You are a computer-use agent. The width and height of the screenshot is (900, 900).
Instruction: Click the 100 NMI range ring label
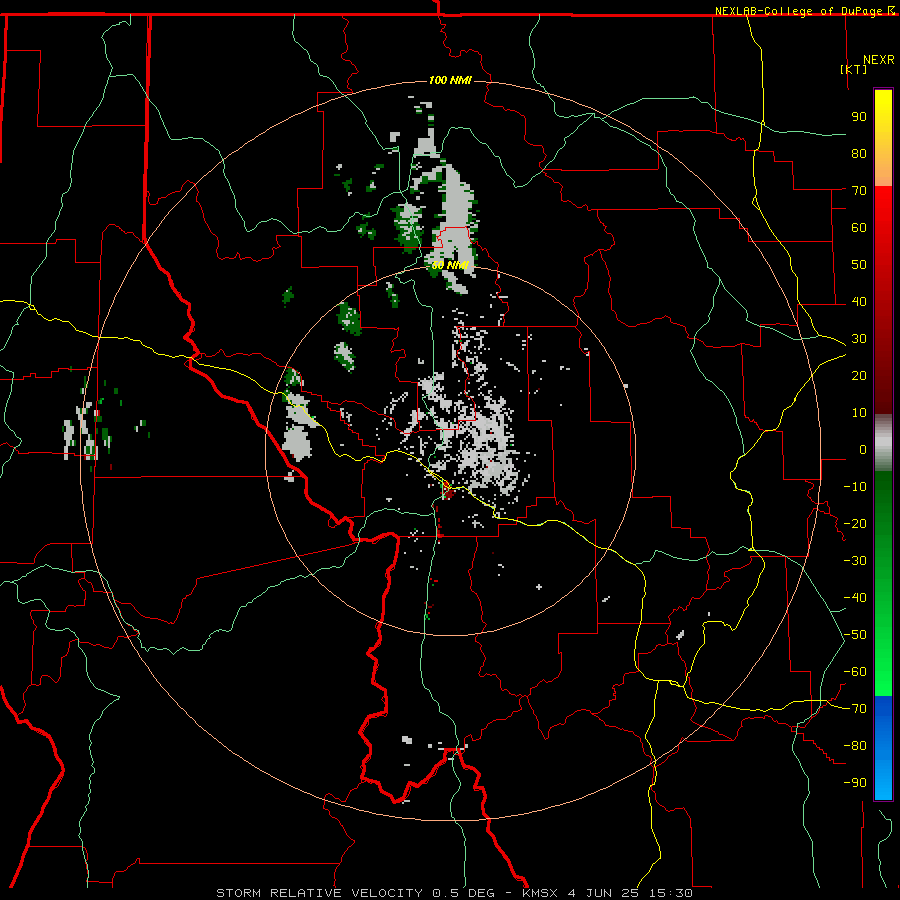coord(450,80)
